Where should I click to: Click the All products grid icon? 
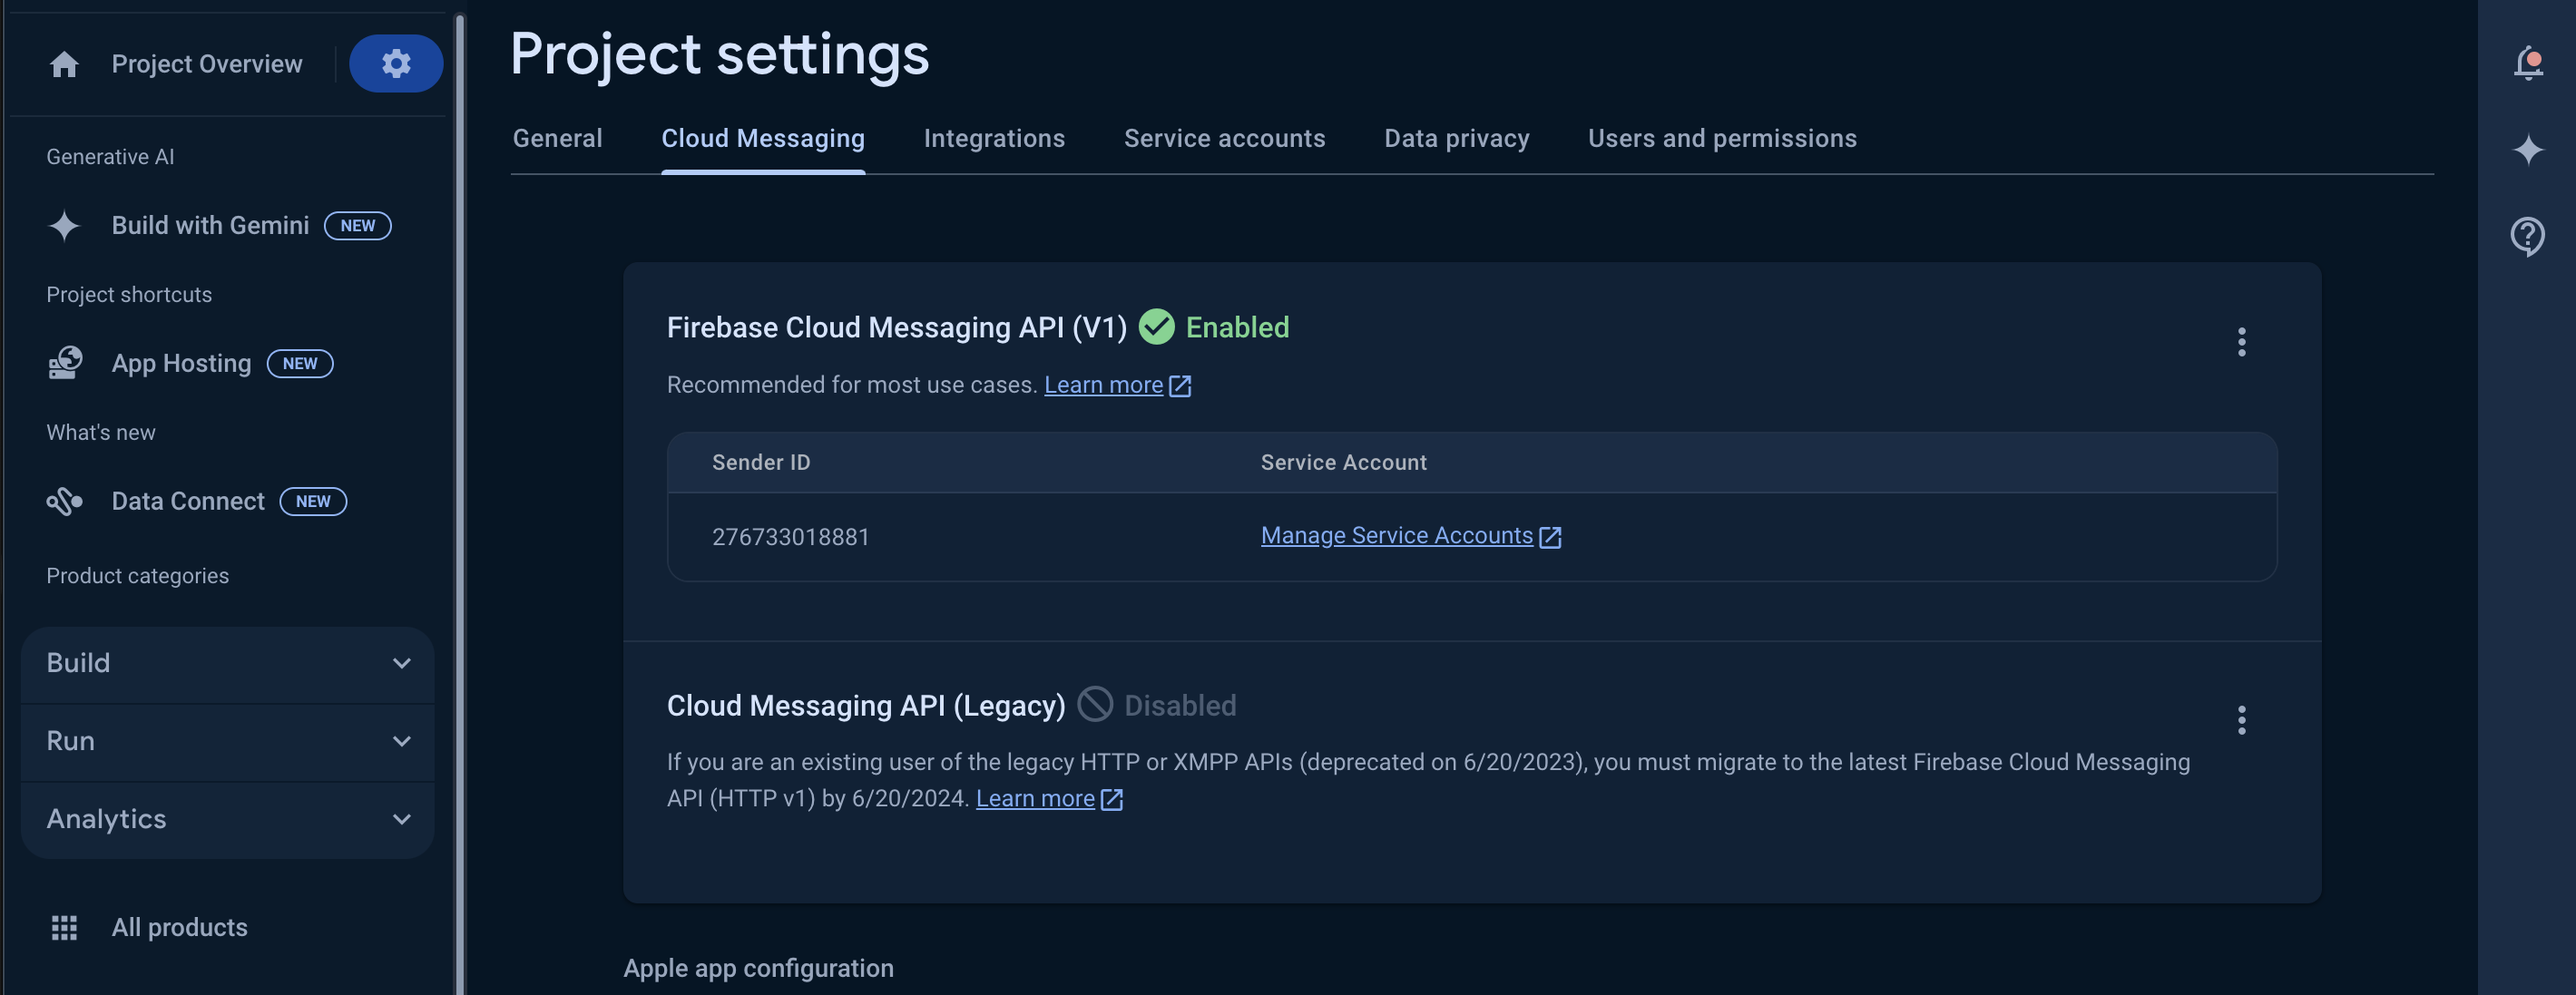(64, 927)
